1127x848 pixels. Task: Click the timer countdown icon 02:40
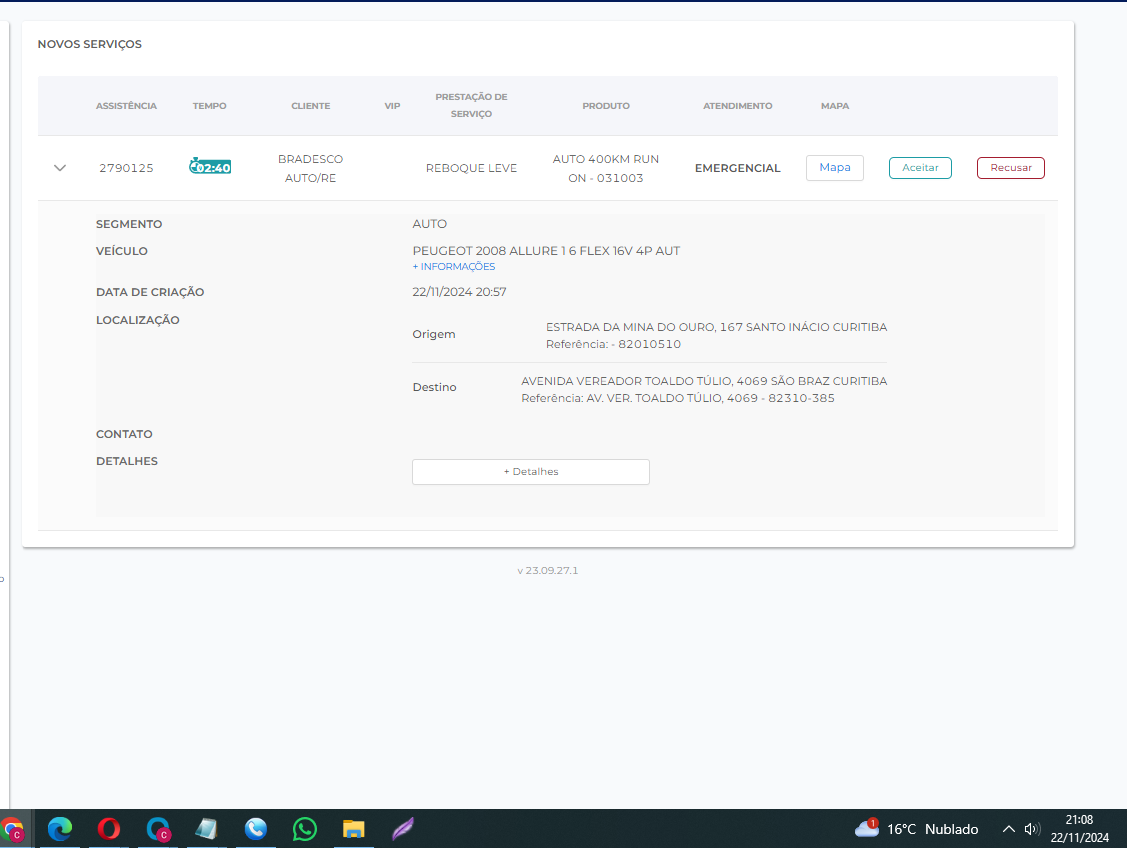pos(210,167)
